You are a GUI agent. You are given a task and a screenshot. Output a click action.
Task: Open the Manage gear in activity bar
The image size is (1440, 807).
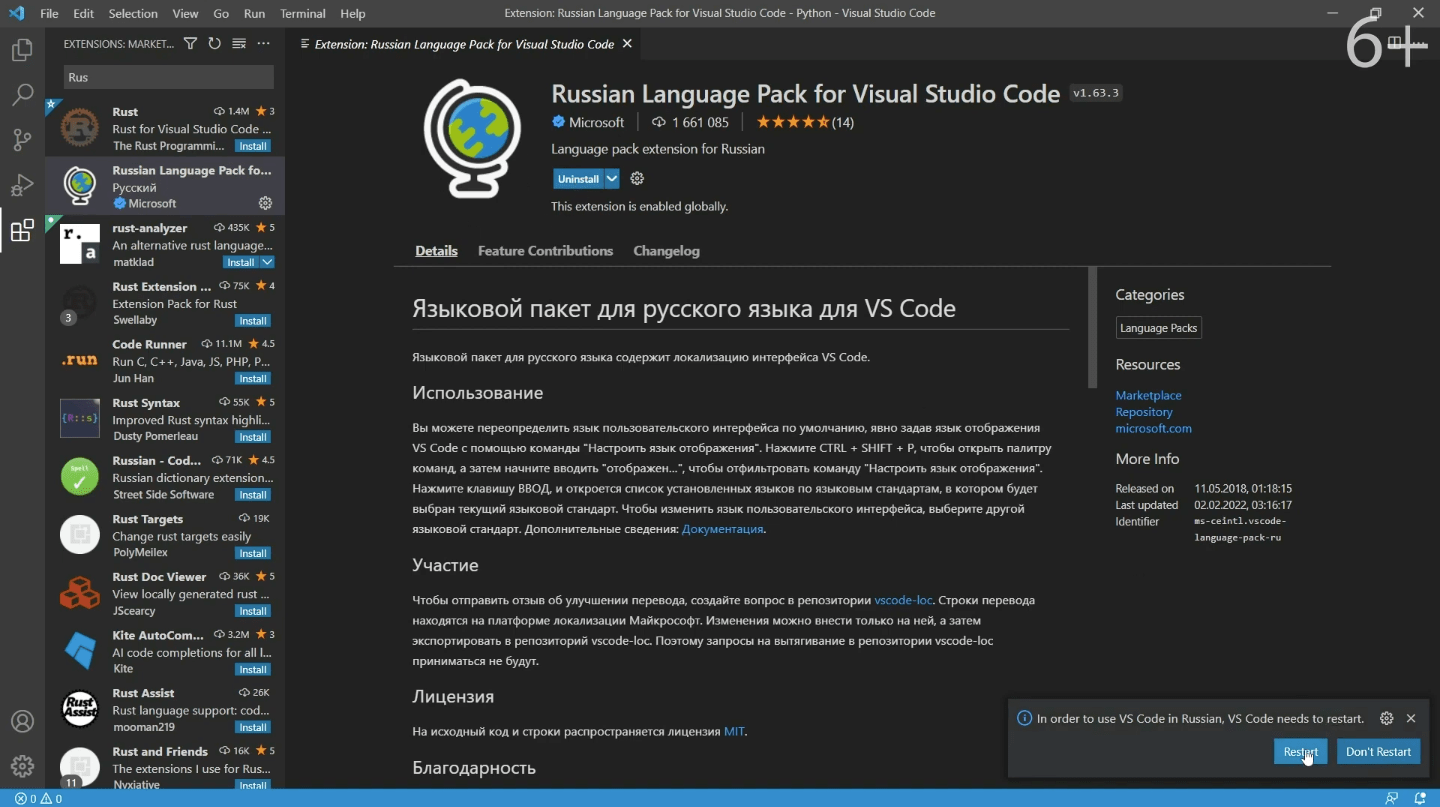[22, 766]
